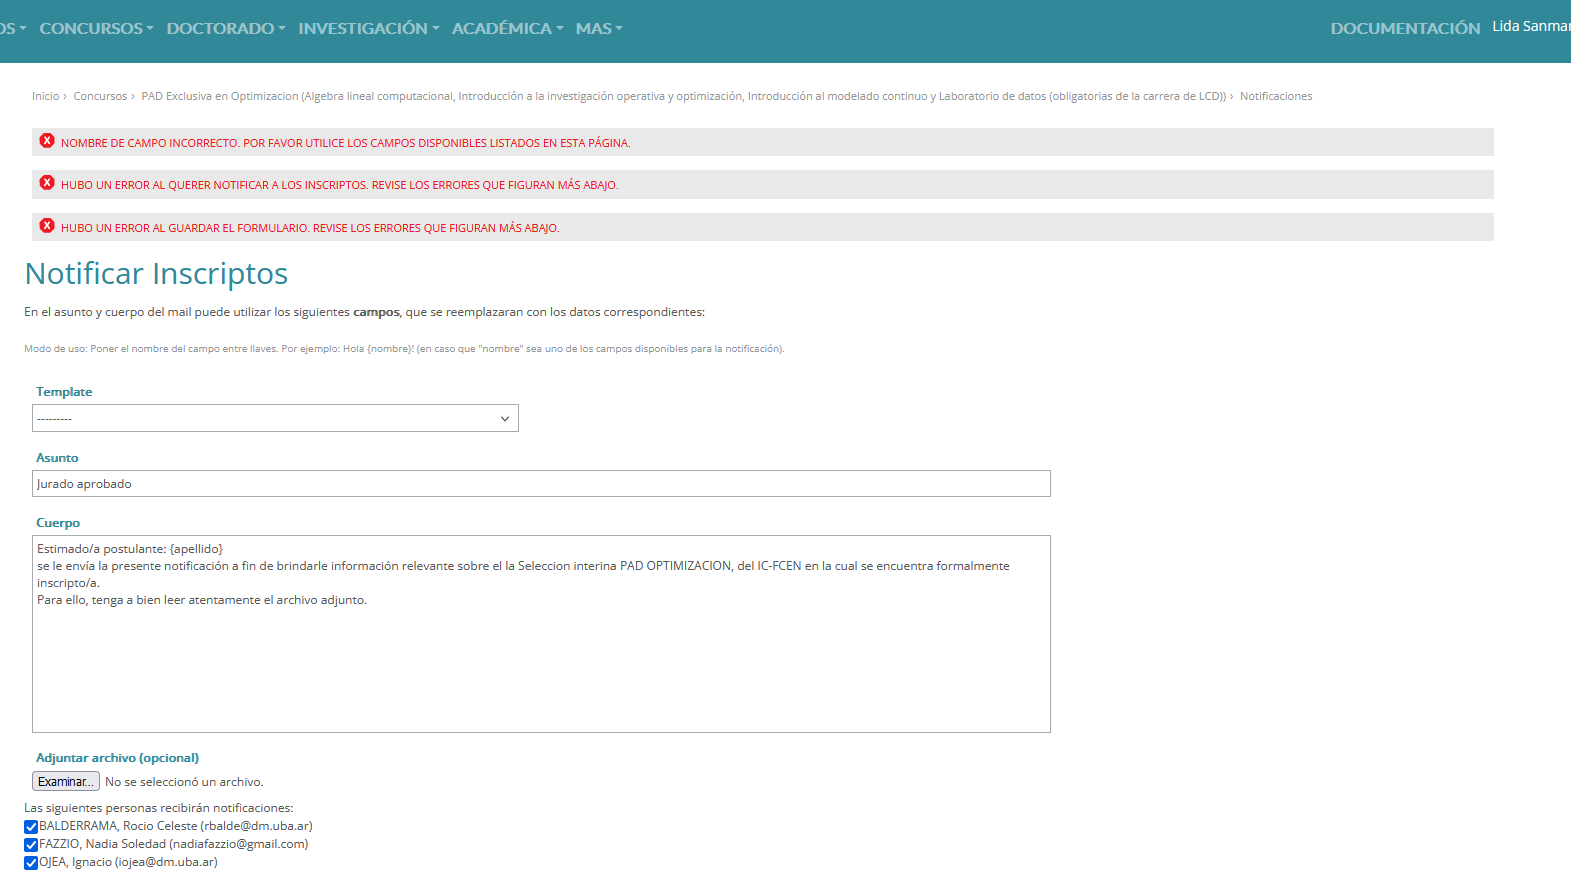Click "HUBO UN ERROR AL QUERER NOTIFICAR" message

tap(339, 185)
